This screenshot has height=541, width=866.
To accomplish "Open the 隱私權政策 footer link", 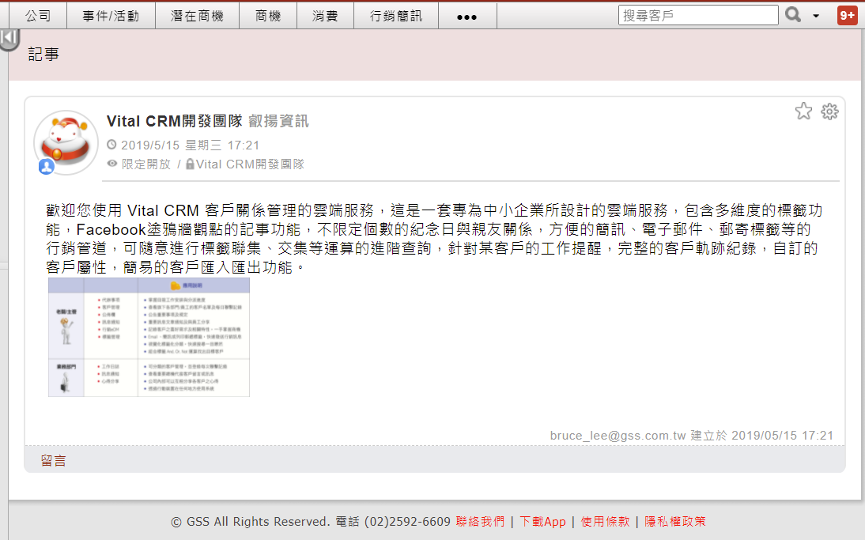I will [675, 521].
